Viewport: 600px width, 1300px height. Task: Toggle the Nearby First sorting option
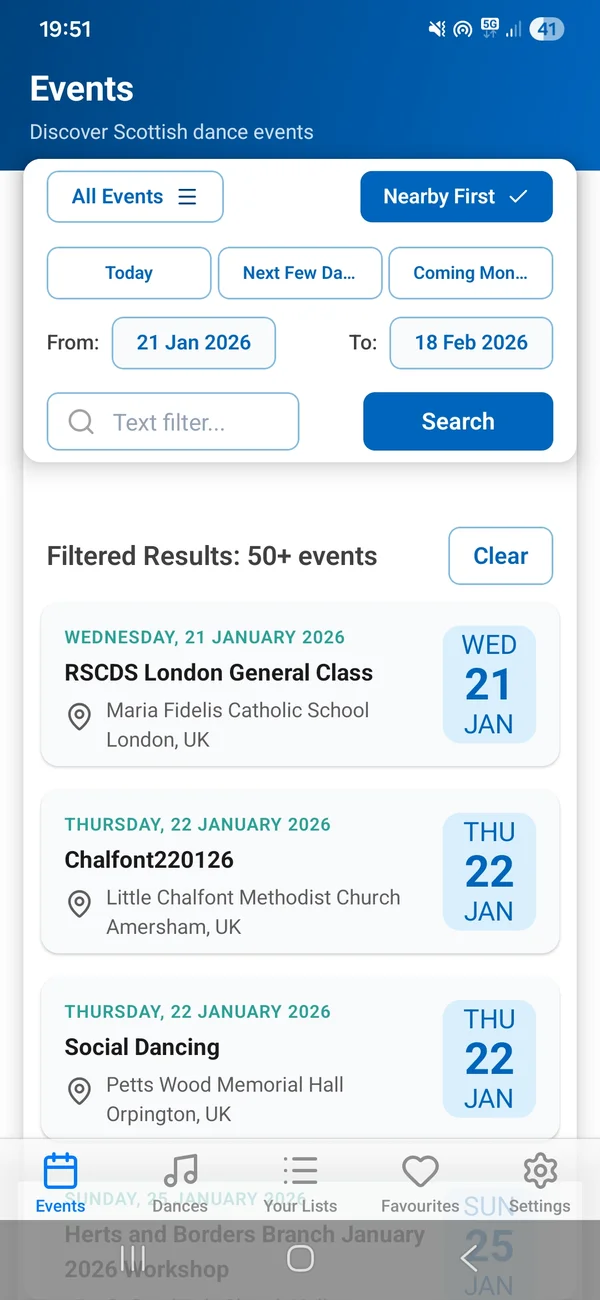(456, 196)
